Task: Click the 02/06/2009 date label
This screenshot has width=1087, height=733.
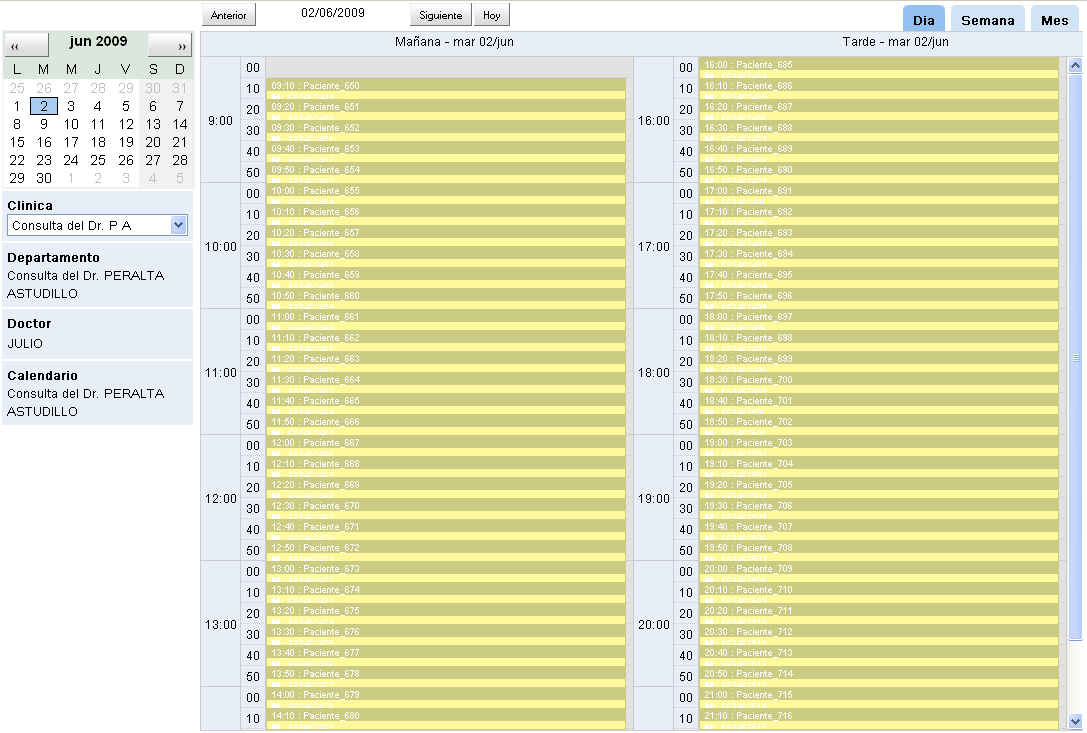Action: [333, 12]
